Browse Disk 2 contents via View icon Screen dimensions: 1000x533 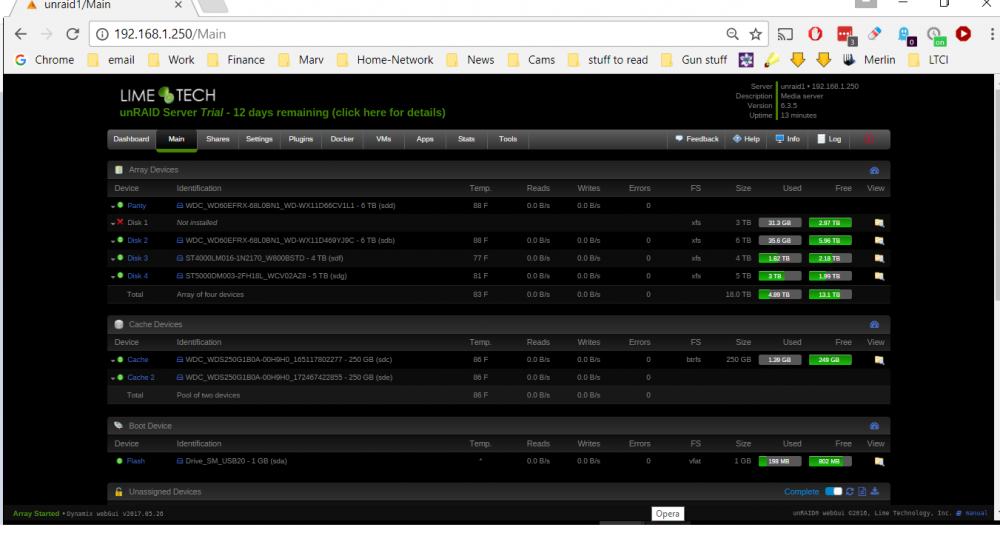[879, 241]
